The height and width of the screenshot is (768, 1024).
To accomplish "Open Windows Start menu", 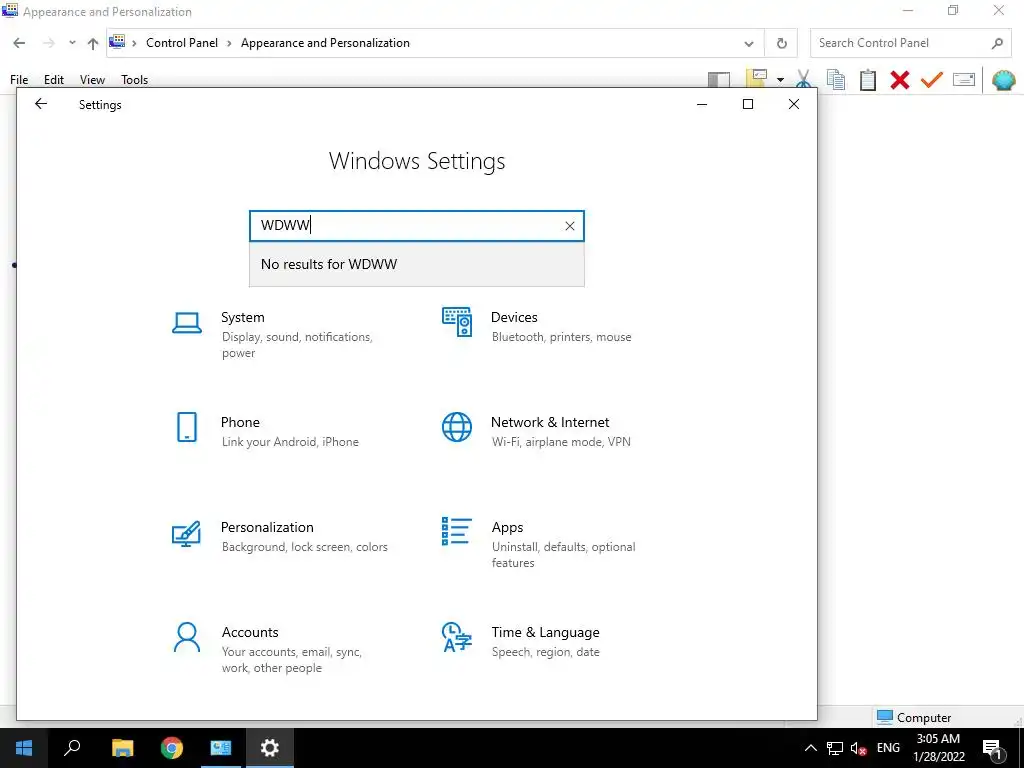I will (24, 748).
